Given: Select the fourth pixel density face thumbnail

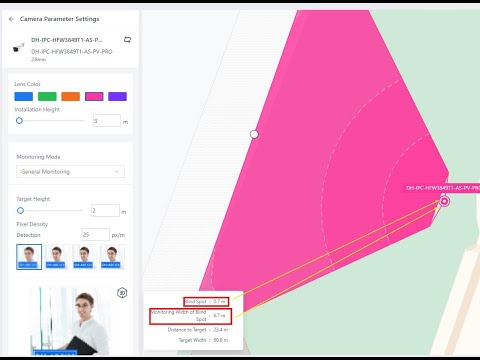Looking at the screenshot, I should tap(111, 257).
